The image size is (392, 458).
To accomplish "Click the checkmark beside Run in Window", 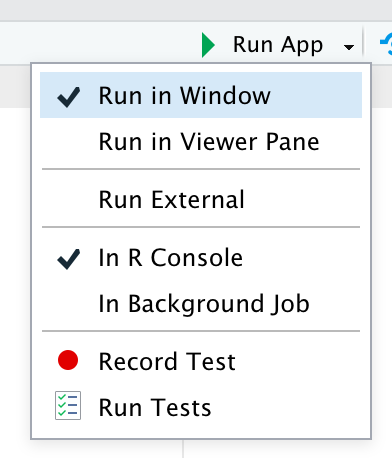I will click(x=69, y=97).
